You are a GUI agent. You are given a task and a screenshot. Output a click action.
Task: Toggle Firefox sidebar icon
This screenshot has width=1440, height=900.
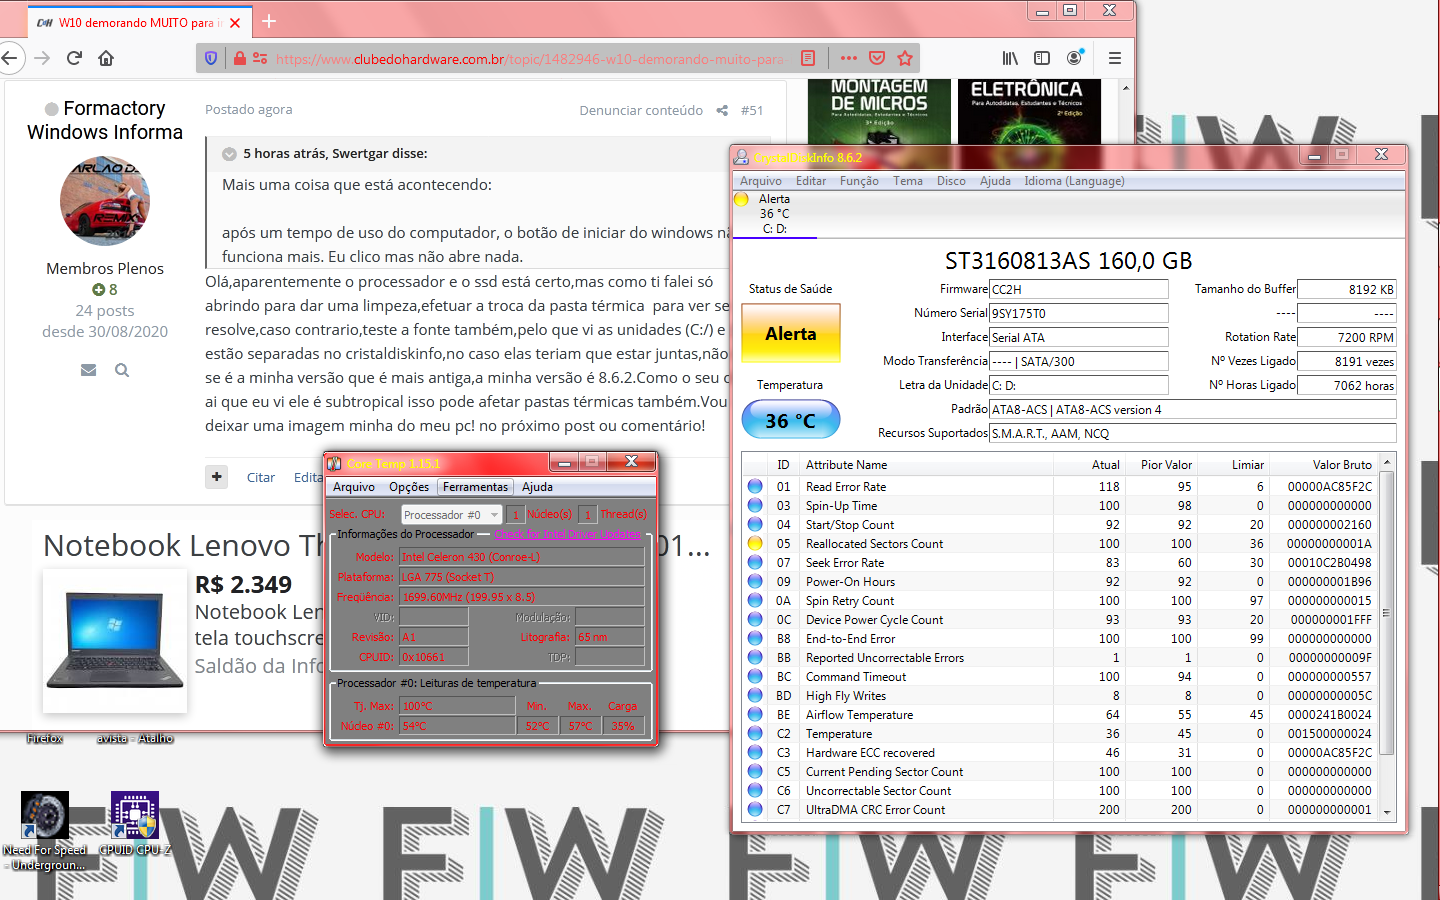[x=1042, y=58]
